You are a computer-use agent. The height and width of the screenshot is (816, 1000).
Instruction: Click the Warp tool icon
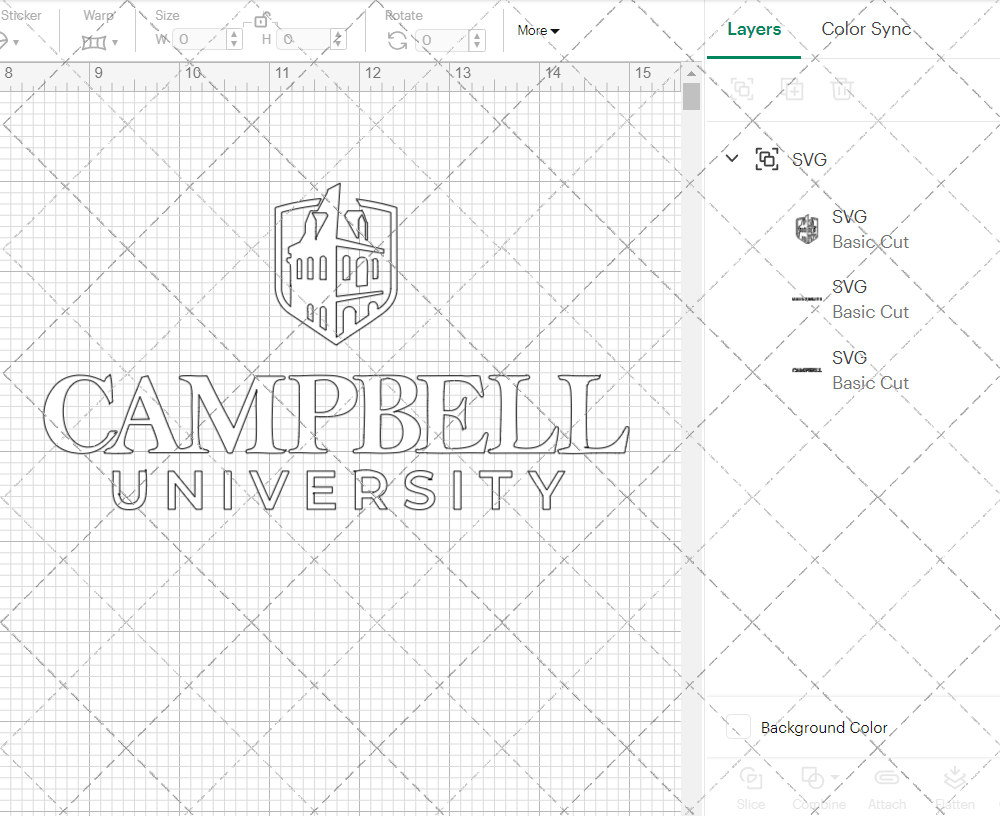93,41
